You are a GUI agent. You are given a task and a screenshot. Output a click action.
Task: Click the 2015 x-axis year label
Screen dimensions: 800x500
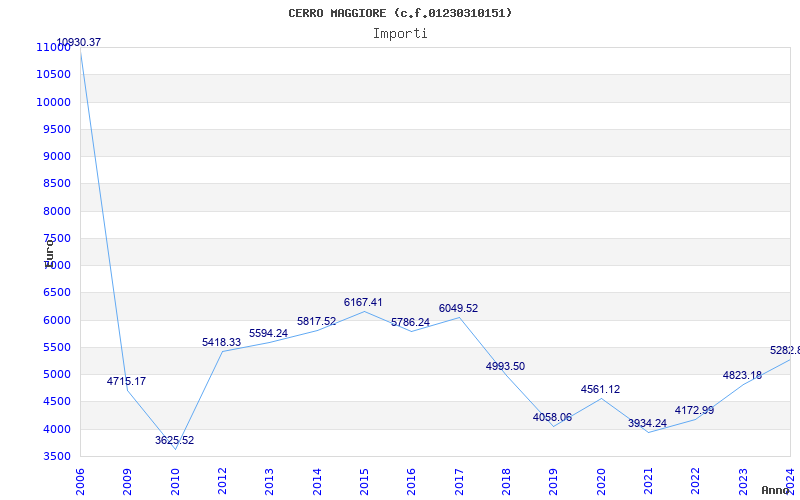click(x=364, y=482)
